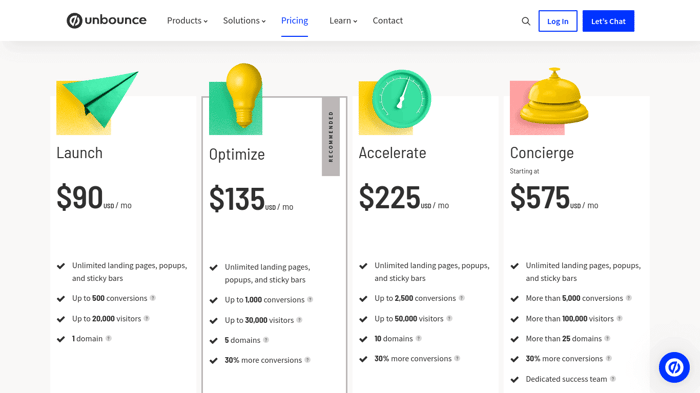
Task: Click info icon beside More than 5,000 conversions
Action: (x=629, y=298)
